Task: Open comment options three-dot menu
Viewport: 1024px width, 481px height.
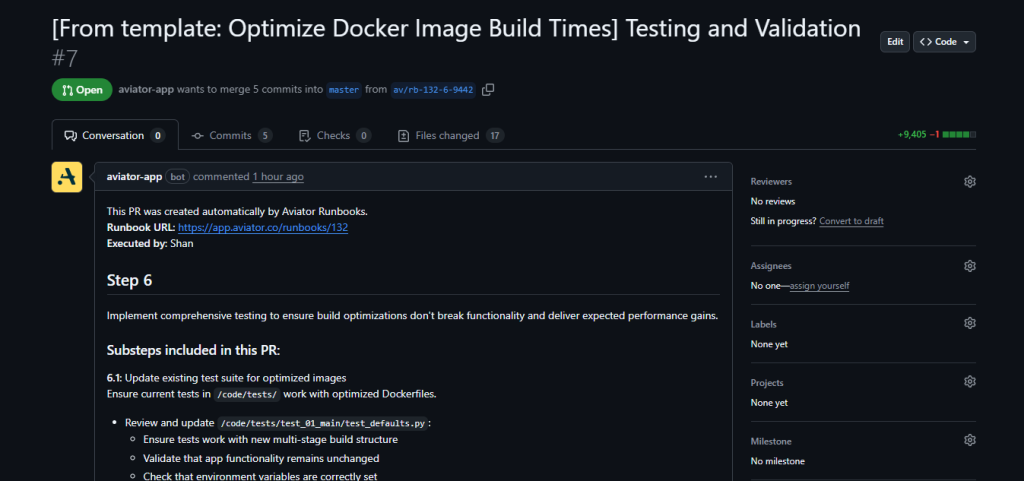Action: tap(710, 177)
